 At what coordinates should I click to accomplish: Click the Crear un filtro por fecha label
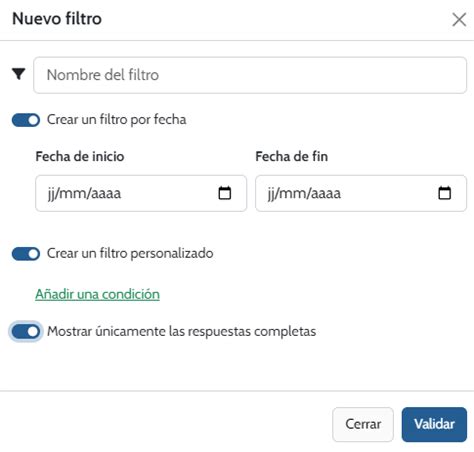pos(116,120)
